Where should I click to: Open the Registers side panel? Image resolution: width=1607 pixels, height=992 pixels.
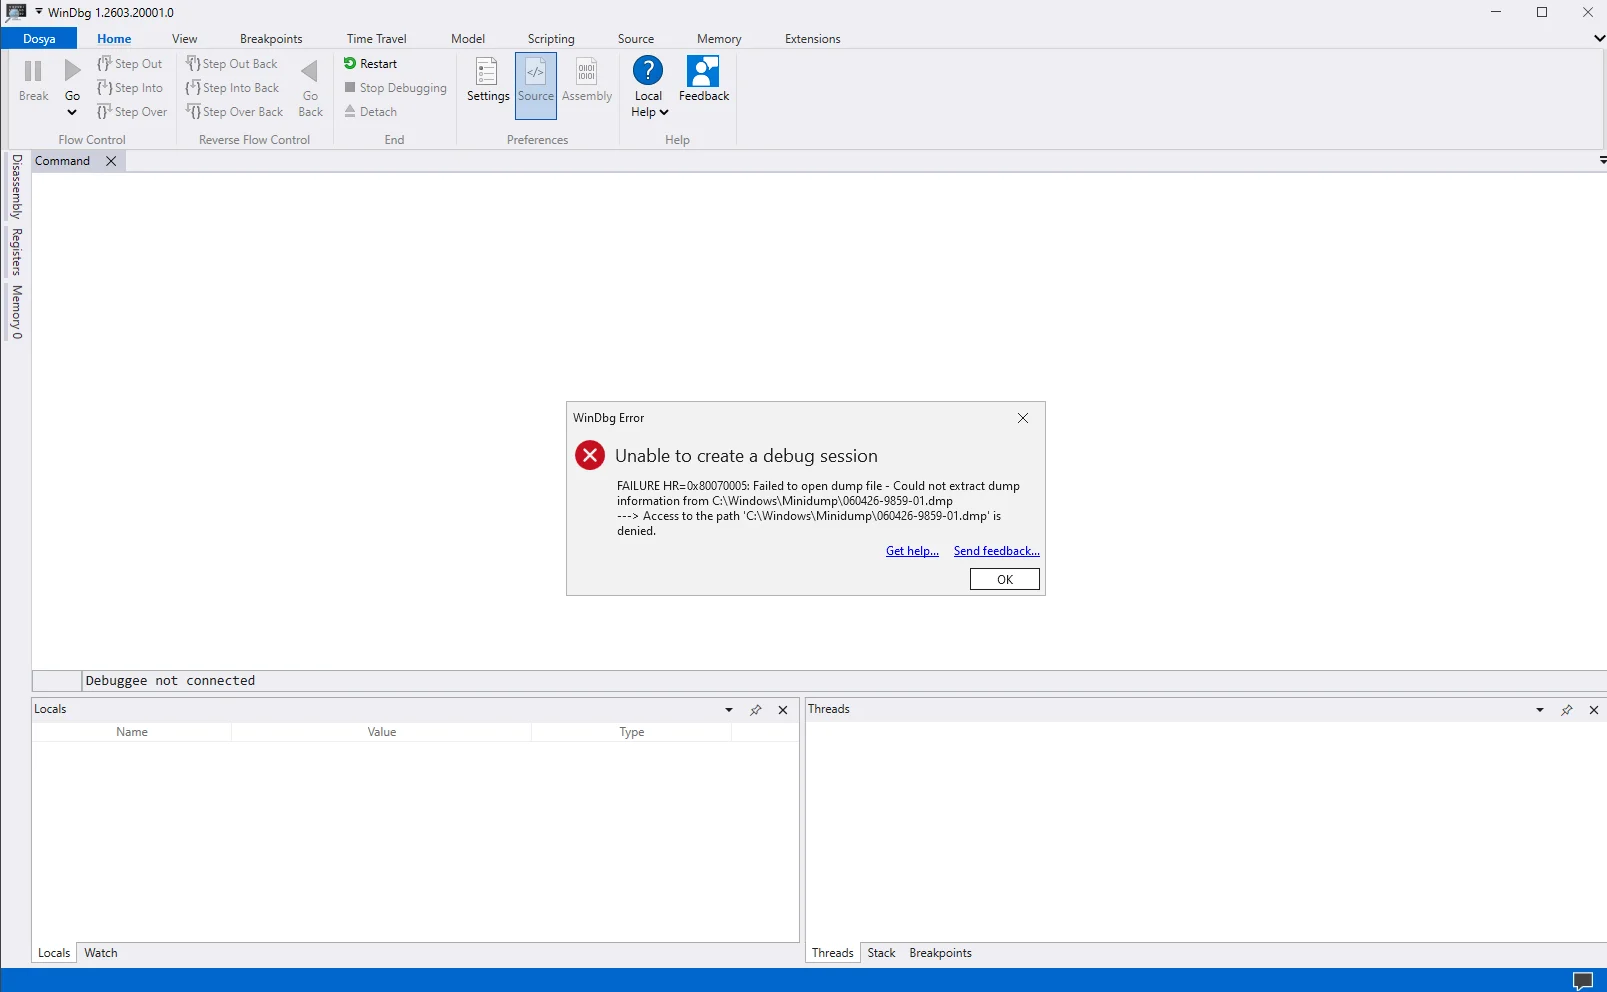pyautogui.click(x=16, y=251)
